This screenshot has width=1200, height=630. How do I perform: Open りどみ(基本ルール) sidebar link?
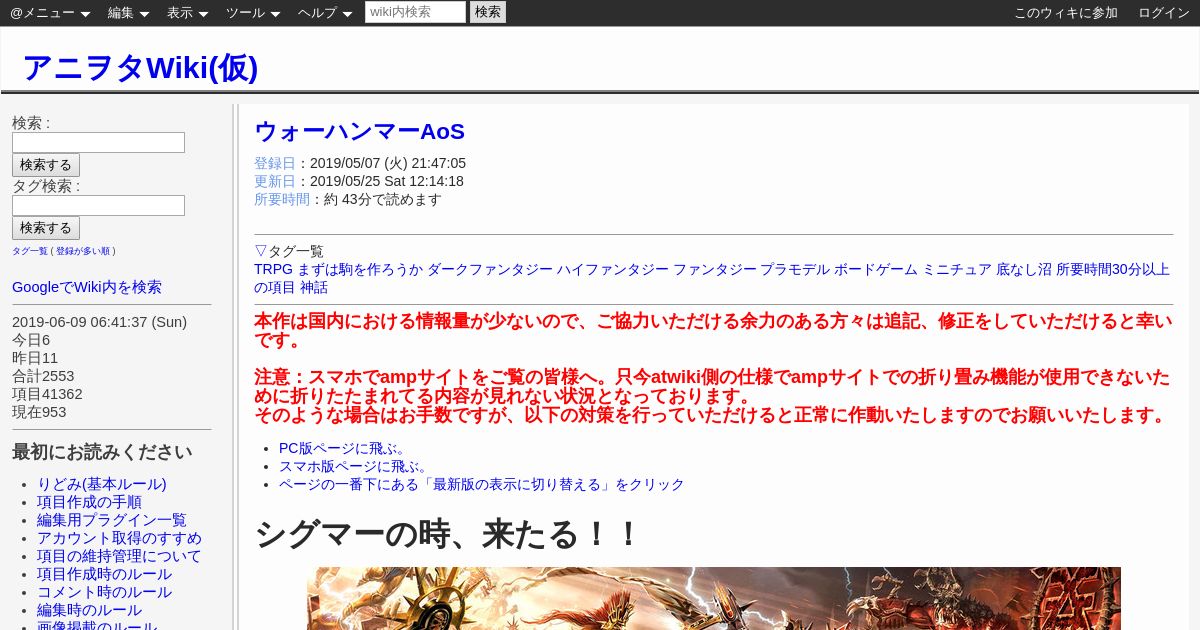pyautogui.click(x=102, y=484)
